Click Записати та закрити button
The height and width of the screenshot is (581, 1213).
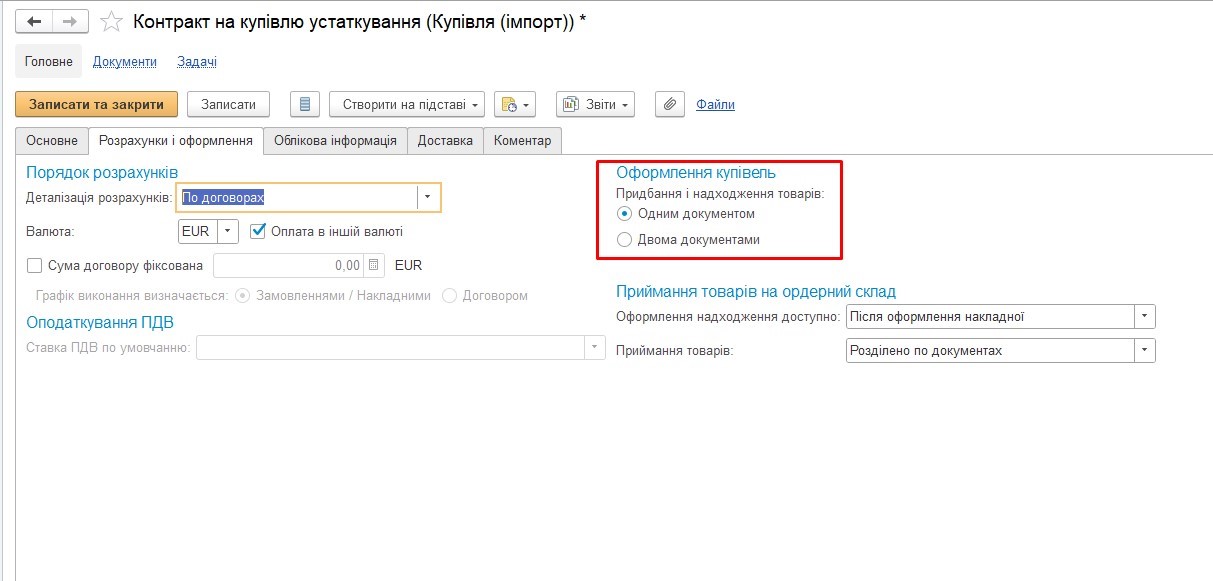(97, 104)
